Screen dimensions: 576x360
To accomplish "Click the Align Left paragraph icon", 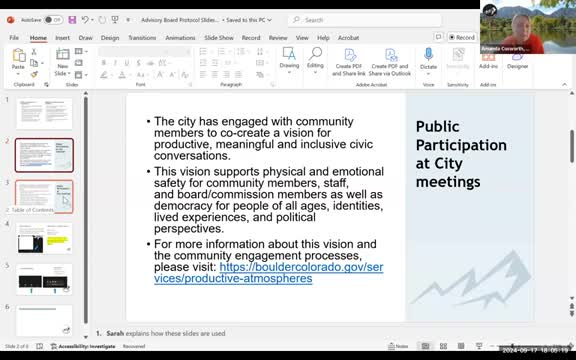I will click(203, 75).
